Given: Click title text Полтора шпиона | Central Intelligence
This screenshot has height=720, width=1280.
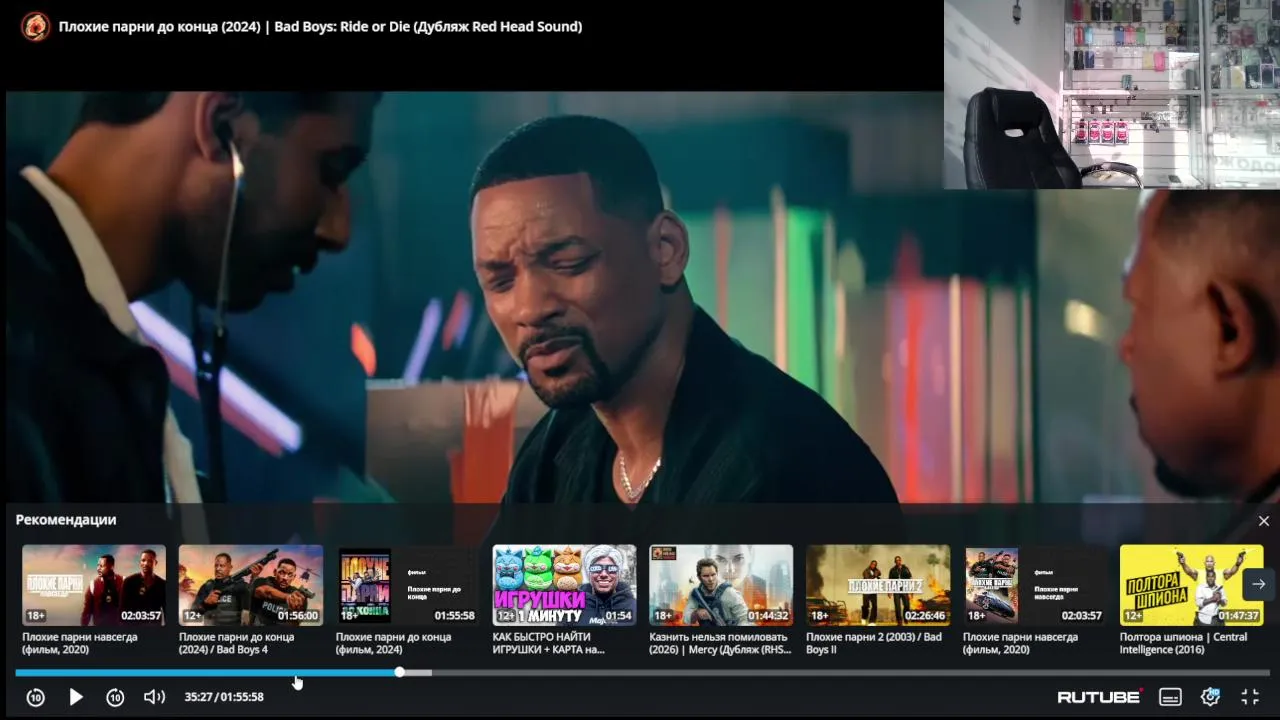Looking at the screenshot, I should click(x=1183, y=643).
